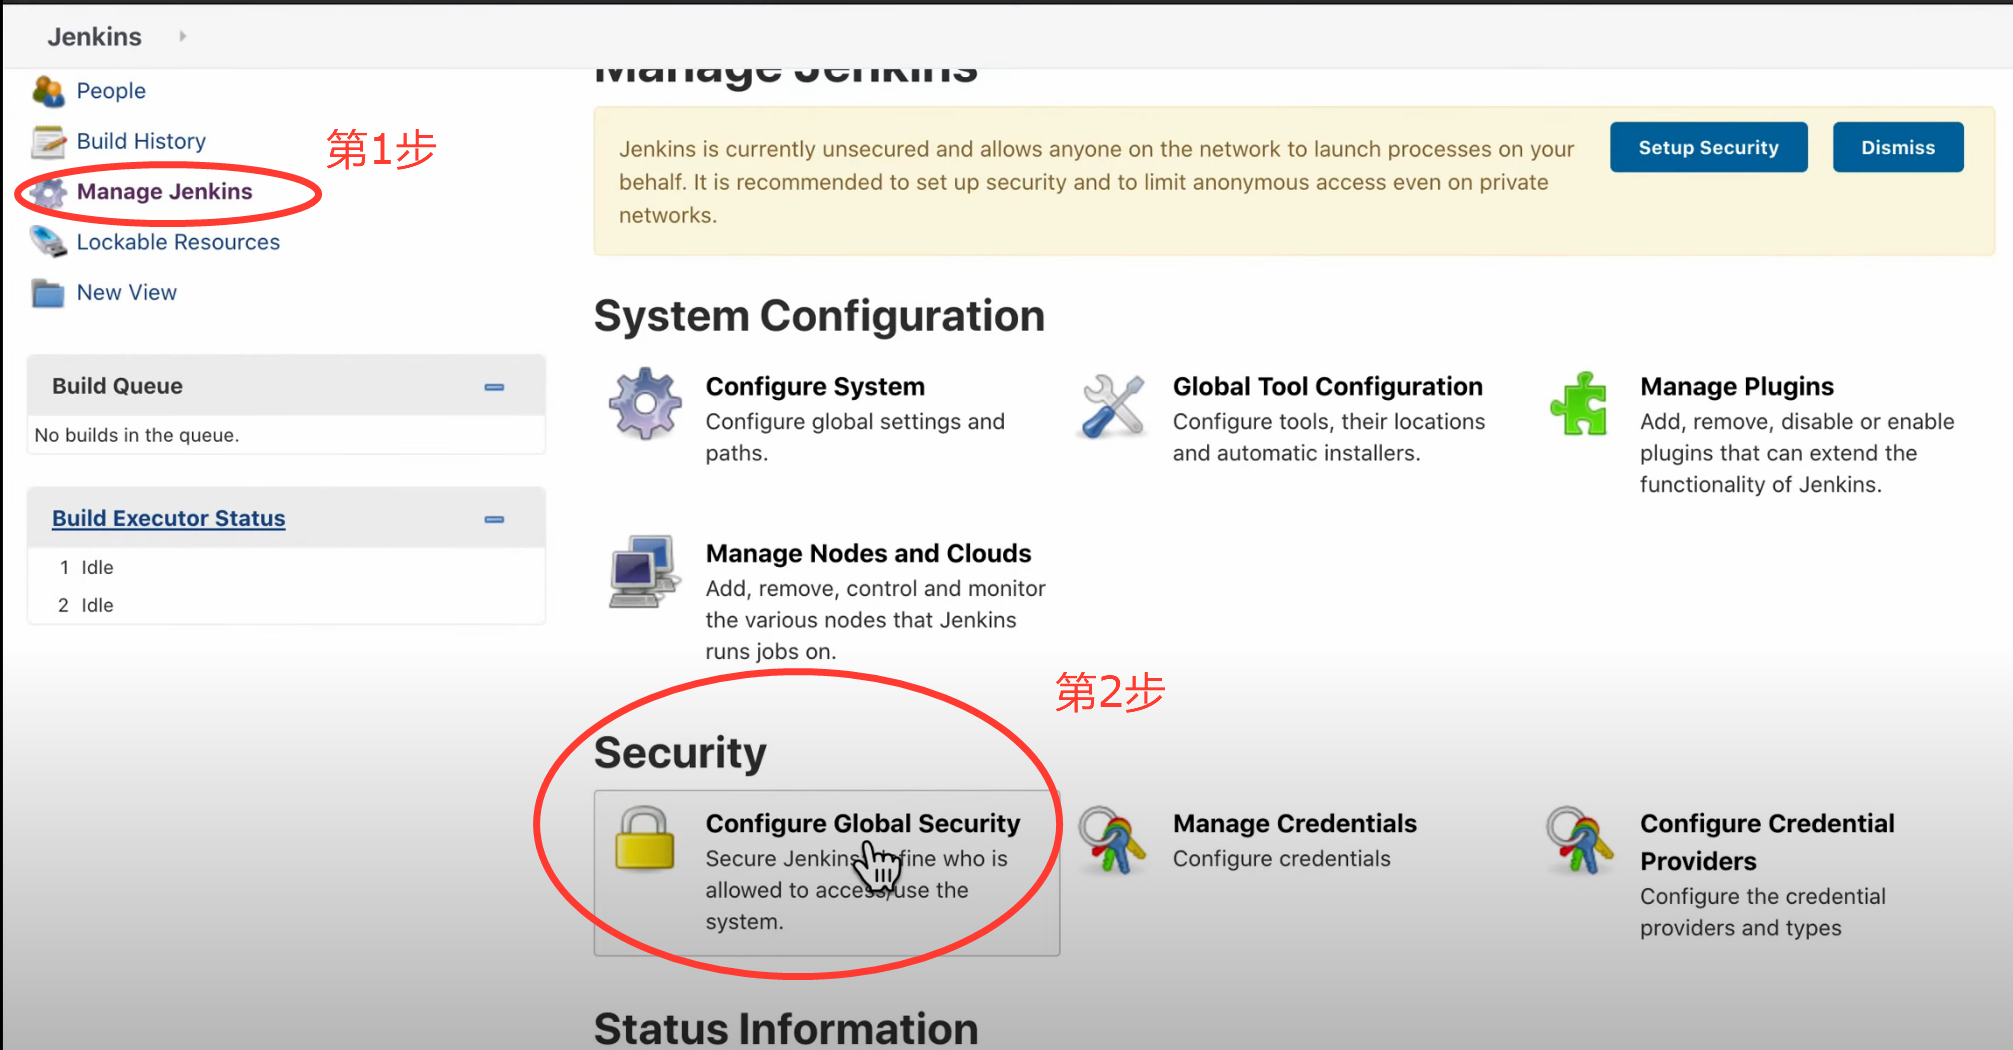
Task: Open the Configure Global Security title
Action: click(862, 823)
